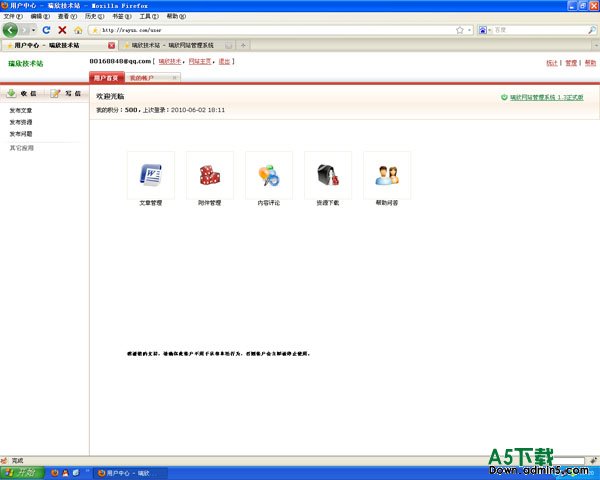
Task: Click the show desktop quick launch icon
Action: pos(75,473)
